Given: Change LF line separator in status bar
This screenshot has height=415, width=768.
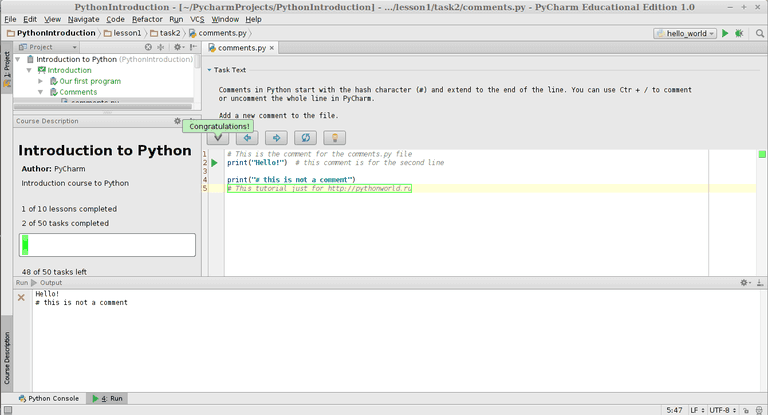Looking at the screenshot, I should [x=697, y=410].
